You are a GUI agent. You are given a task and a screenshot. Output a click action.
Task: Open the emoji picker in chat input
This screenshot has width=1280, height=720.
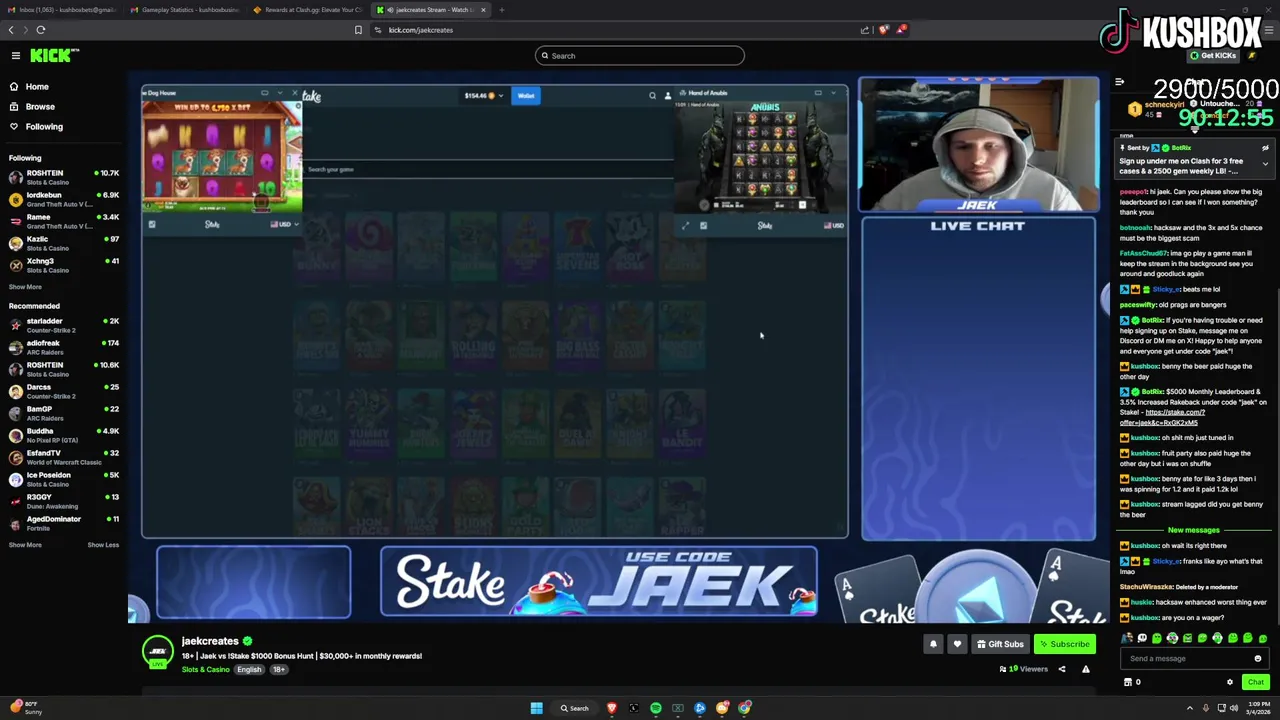1257,658
